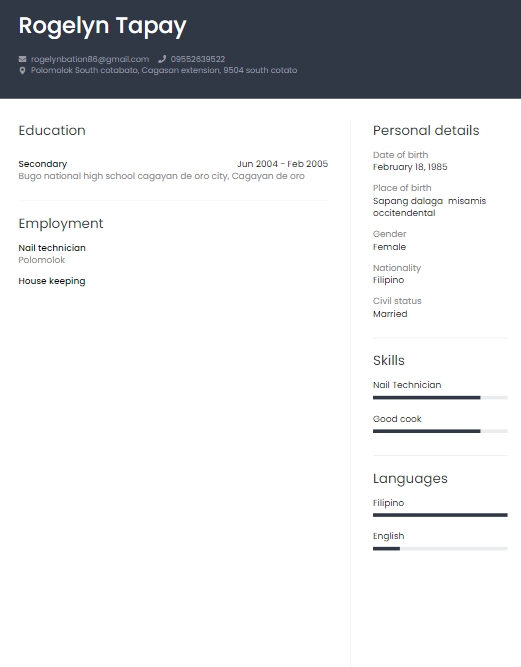This screenshot has height=667, width=521.
Task: Click the name Rogelyn Tapay
Action: pyautogui.click(x=102, y=26)
